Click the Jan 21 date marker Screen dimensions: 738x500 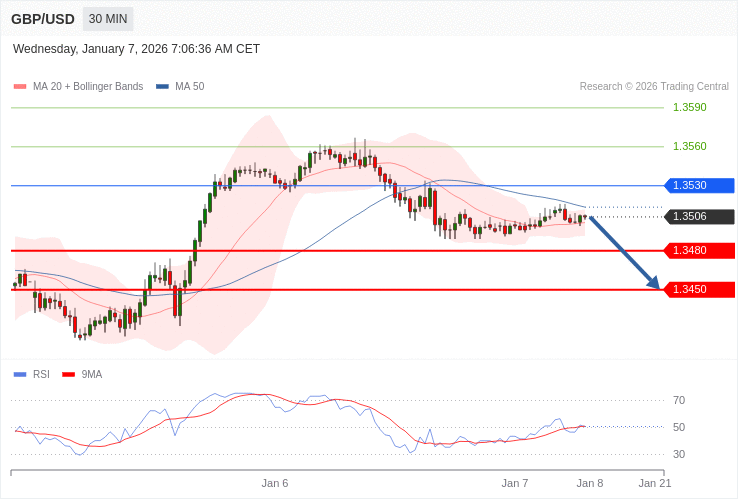(x=655, y=483)
